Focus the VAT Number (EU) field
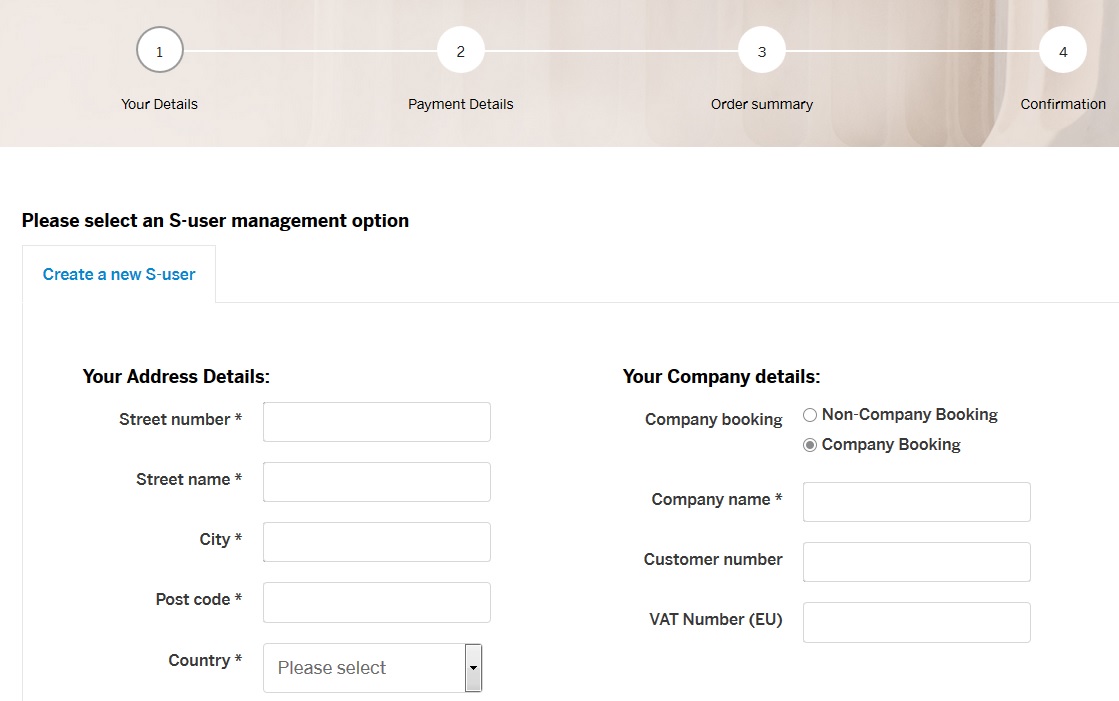 click(x=917, y=622)
